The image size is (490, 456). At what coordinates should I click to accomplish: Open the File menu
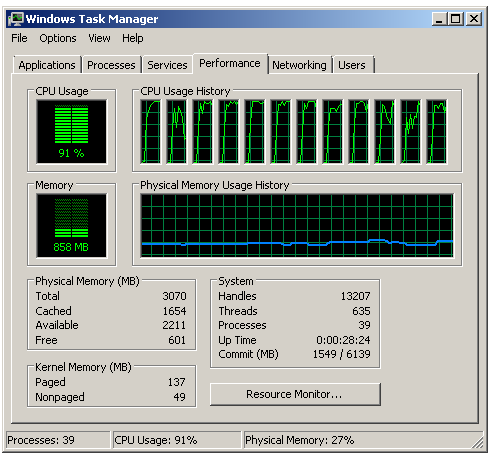tap(19, 38)
